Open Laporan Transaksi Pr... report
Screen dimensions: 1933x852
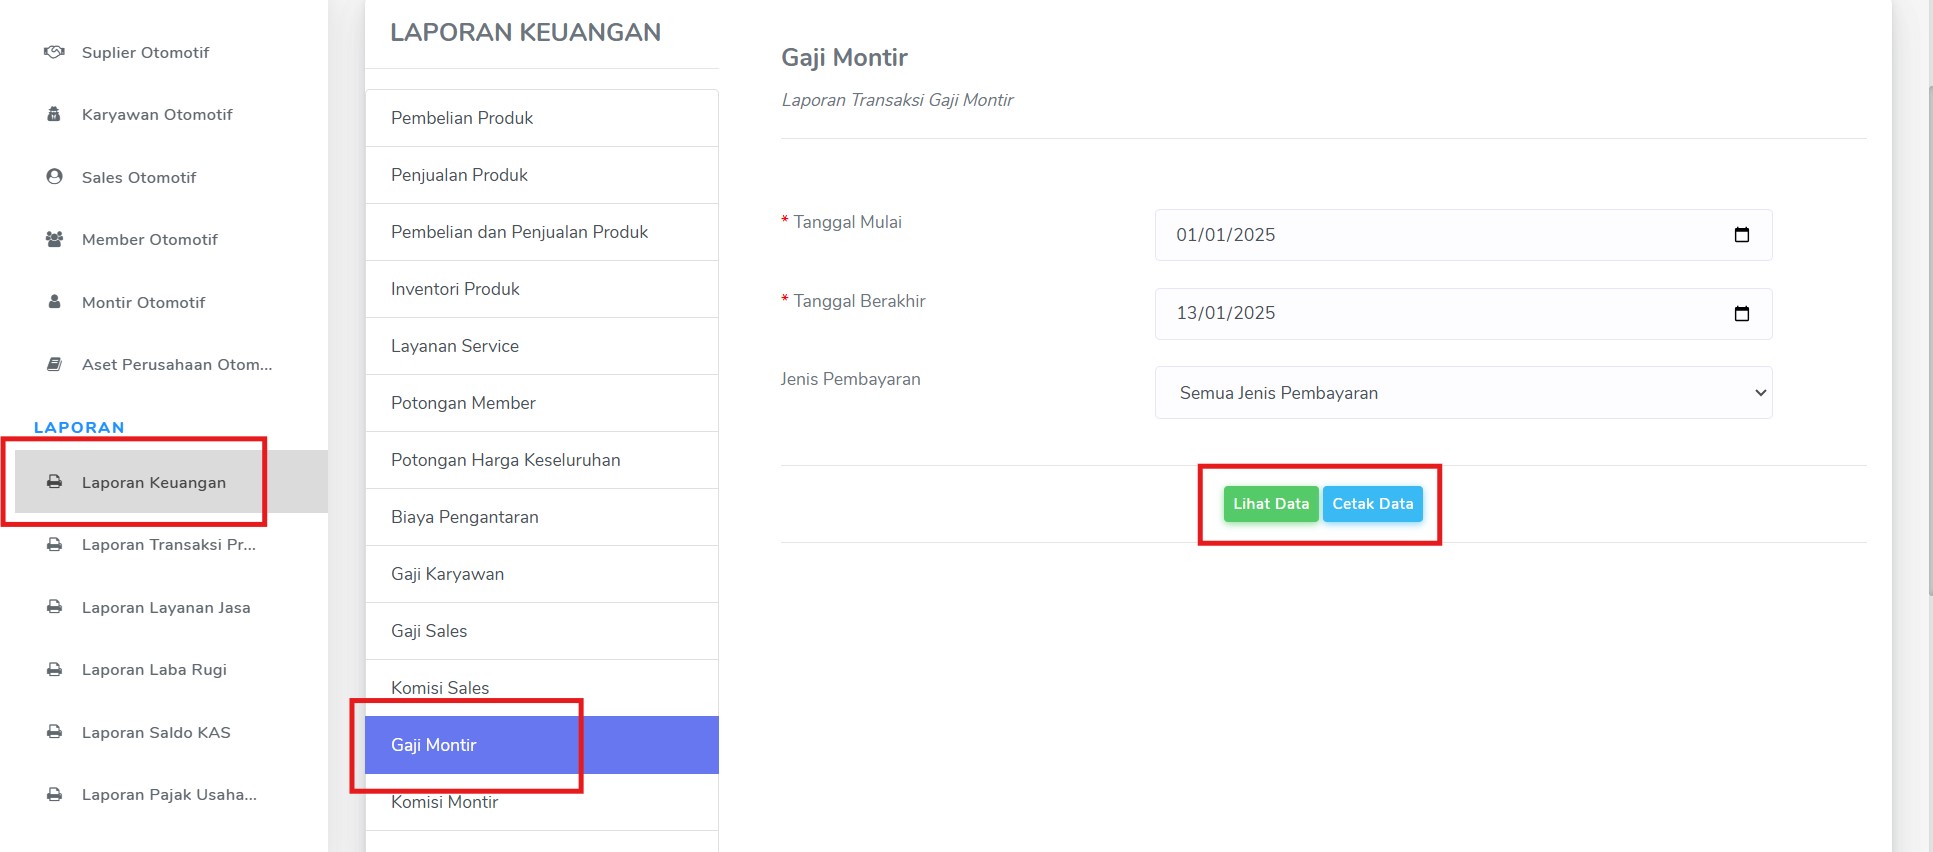click(169, 544)
